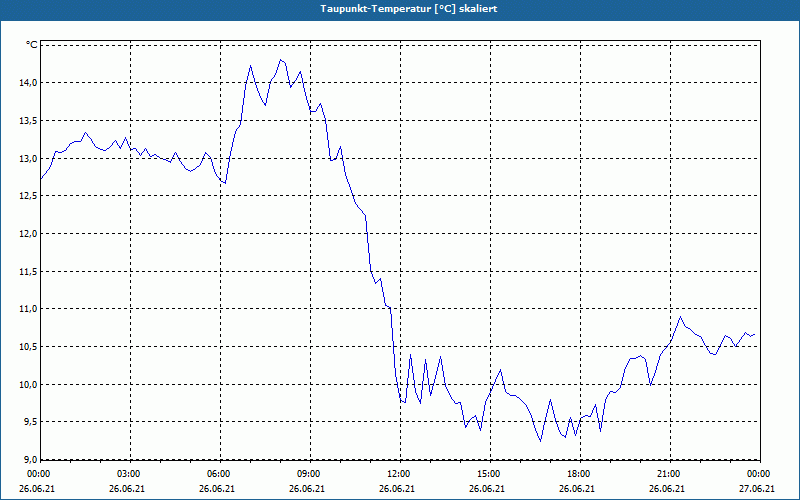The height and width of the screenshot is (500, 800).
Task: Click the 11,5 y-axis label
Action: [x=29, y=272]
